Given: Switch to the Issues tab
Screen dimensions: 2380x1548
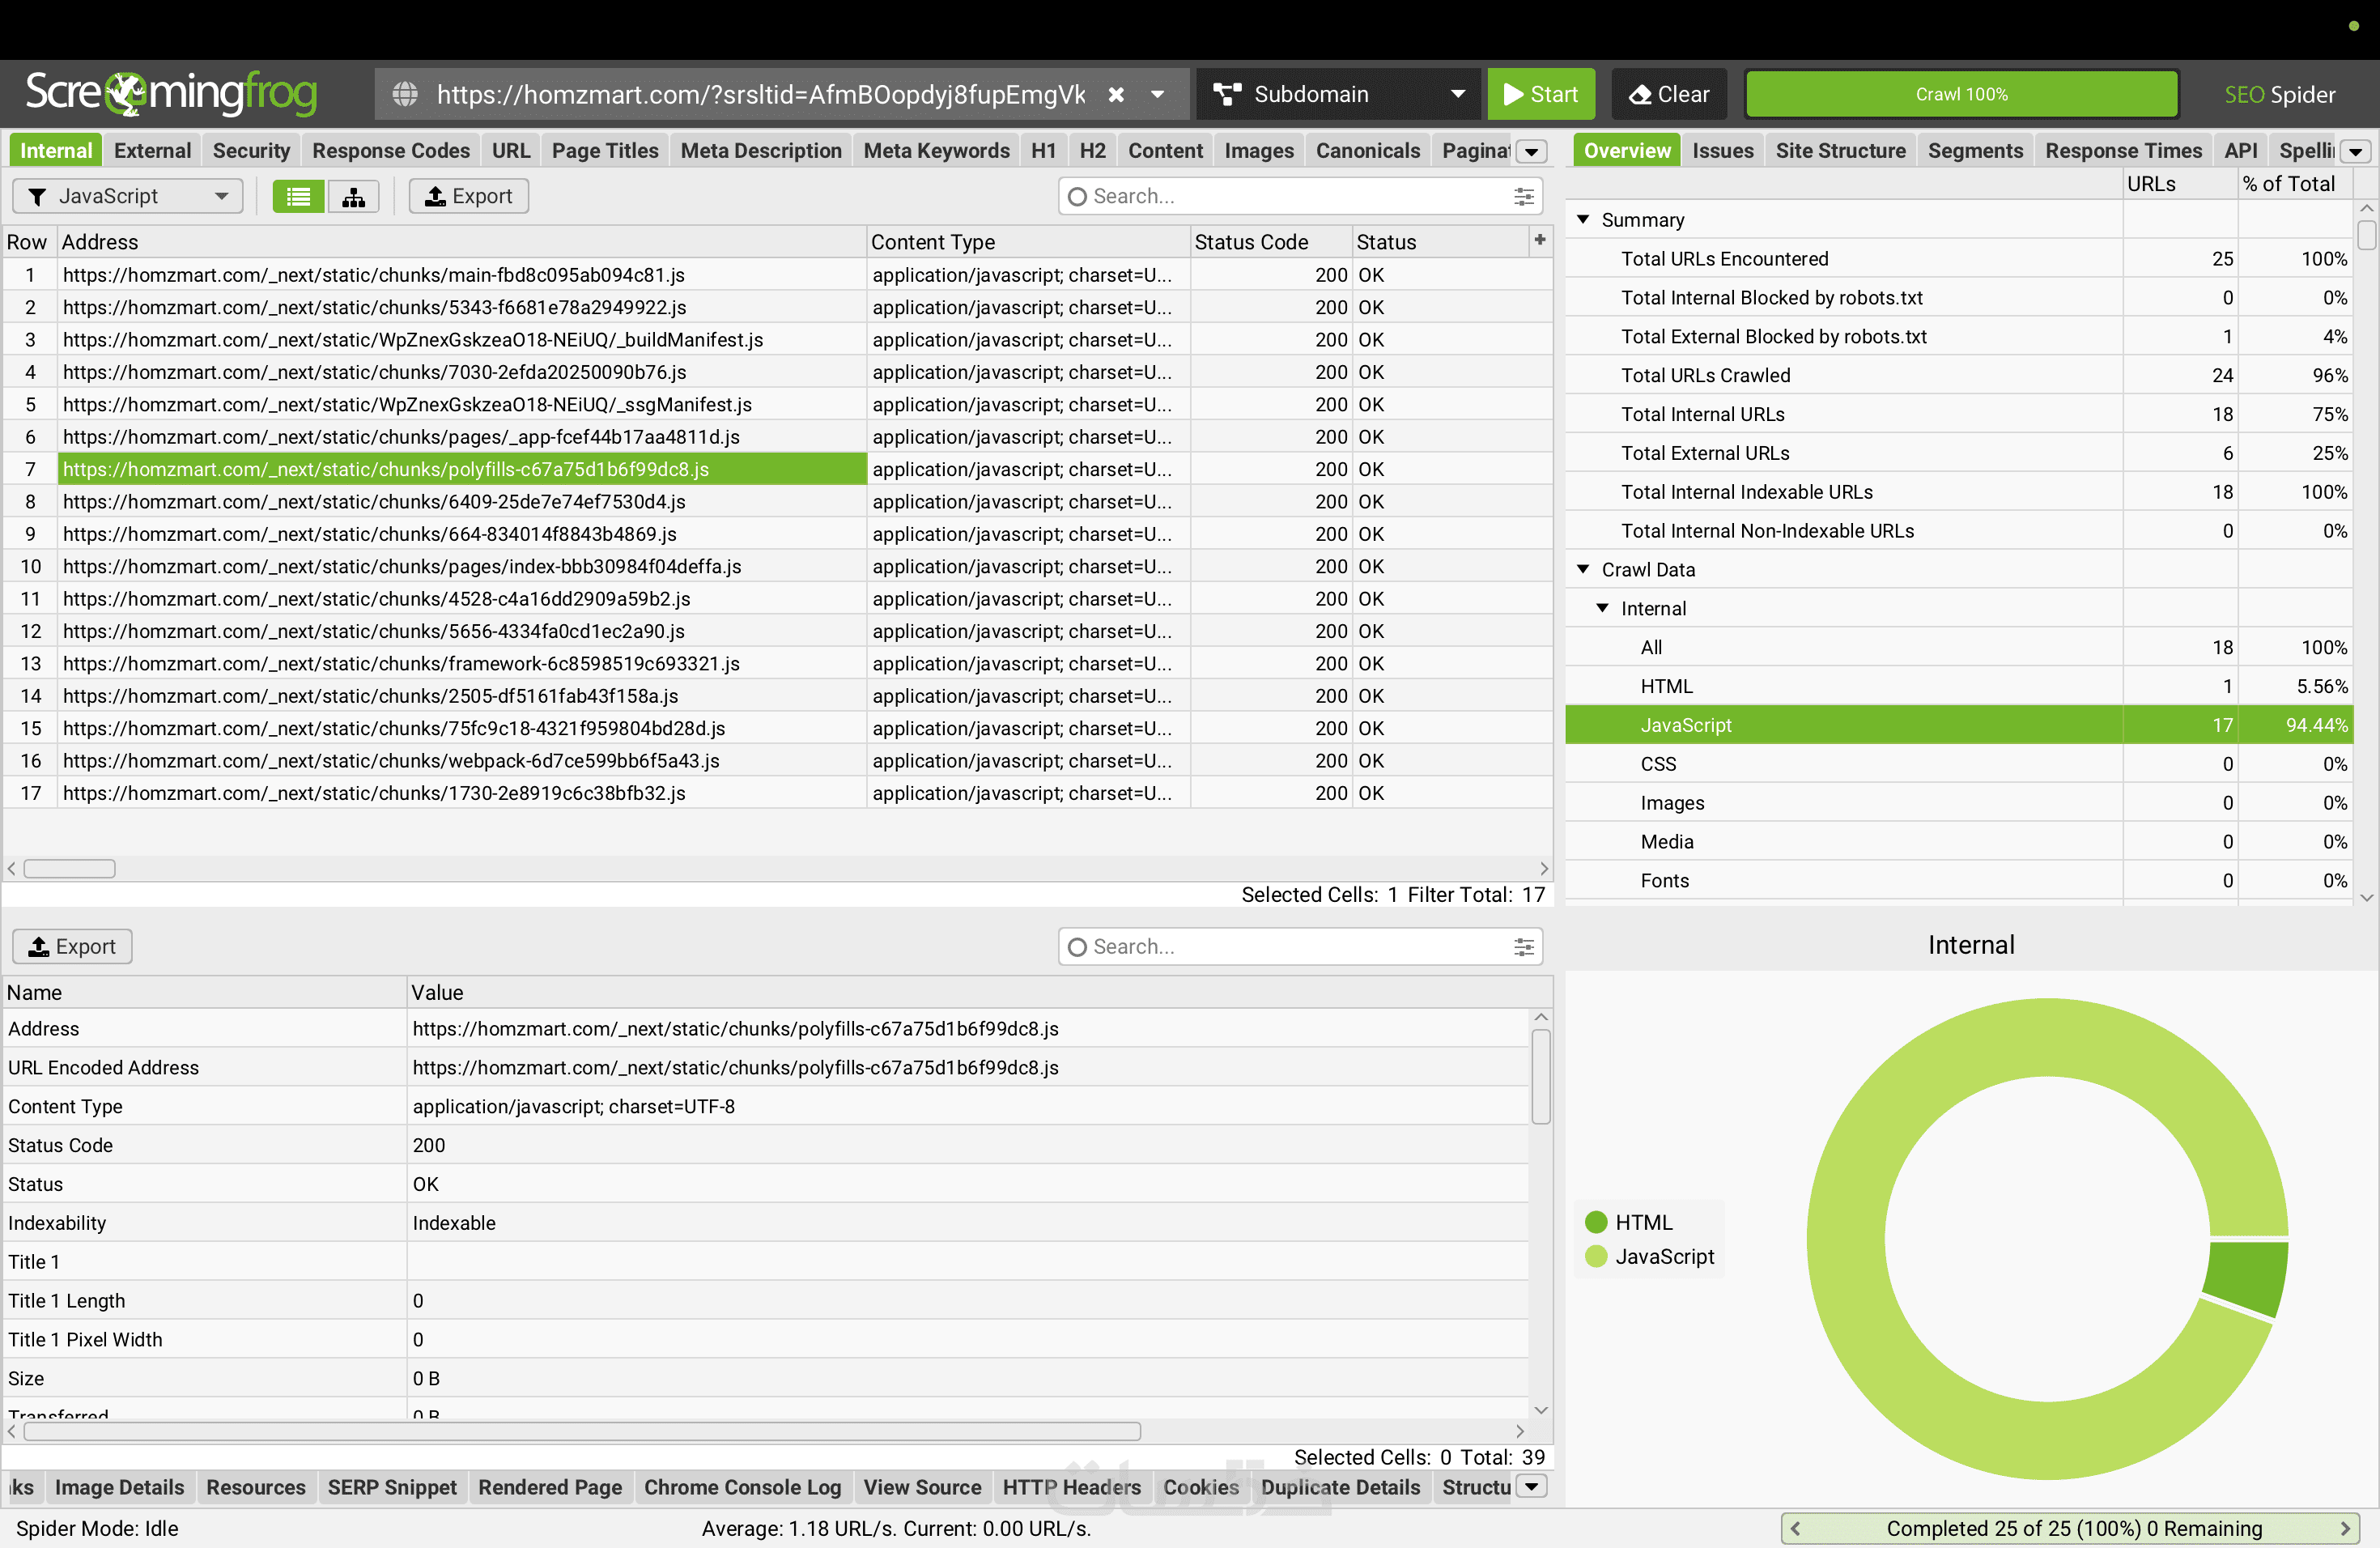Looking at the screenshot, I should coord(1722,150).
